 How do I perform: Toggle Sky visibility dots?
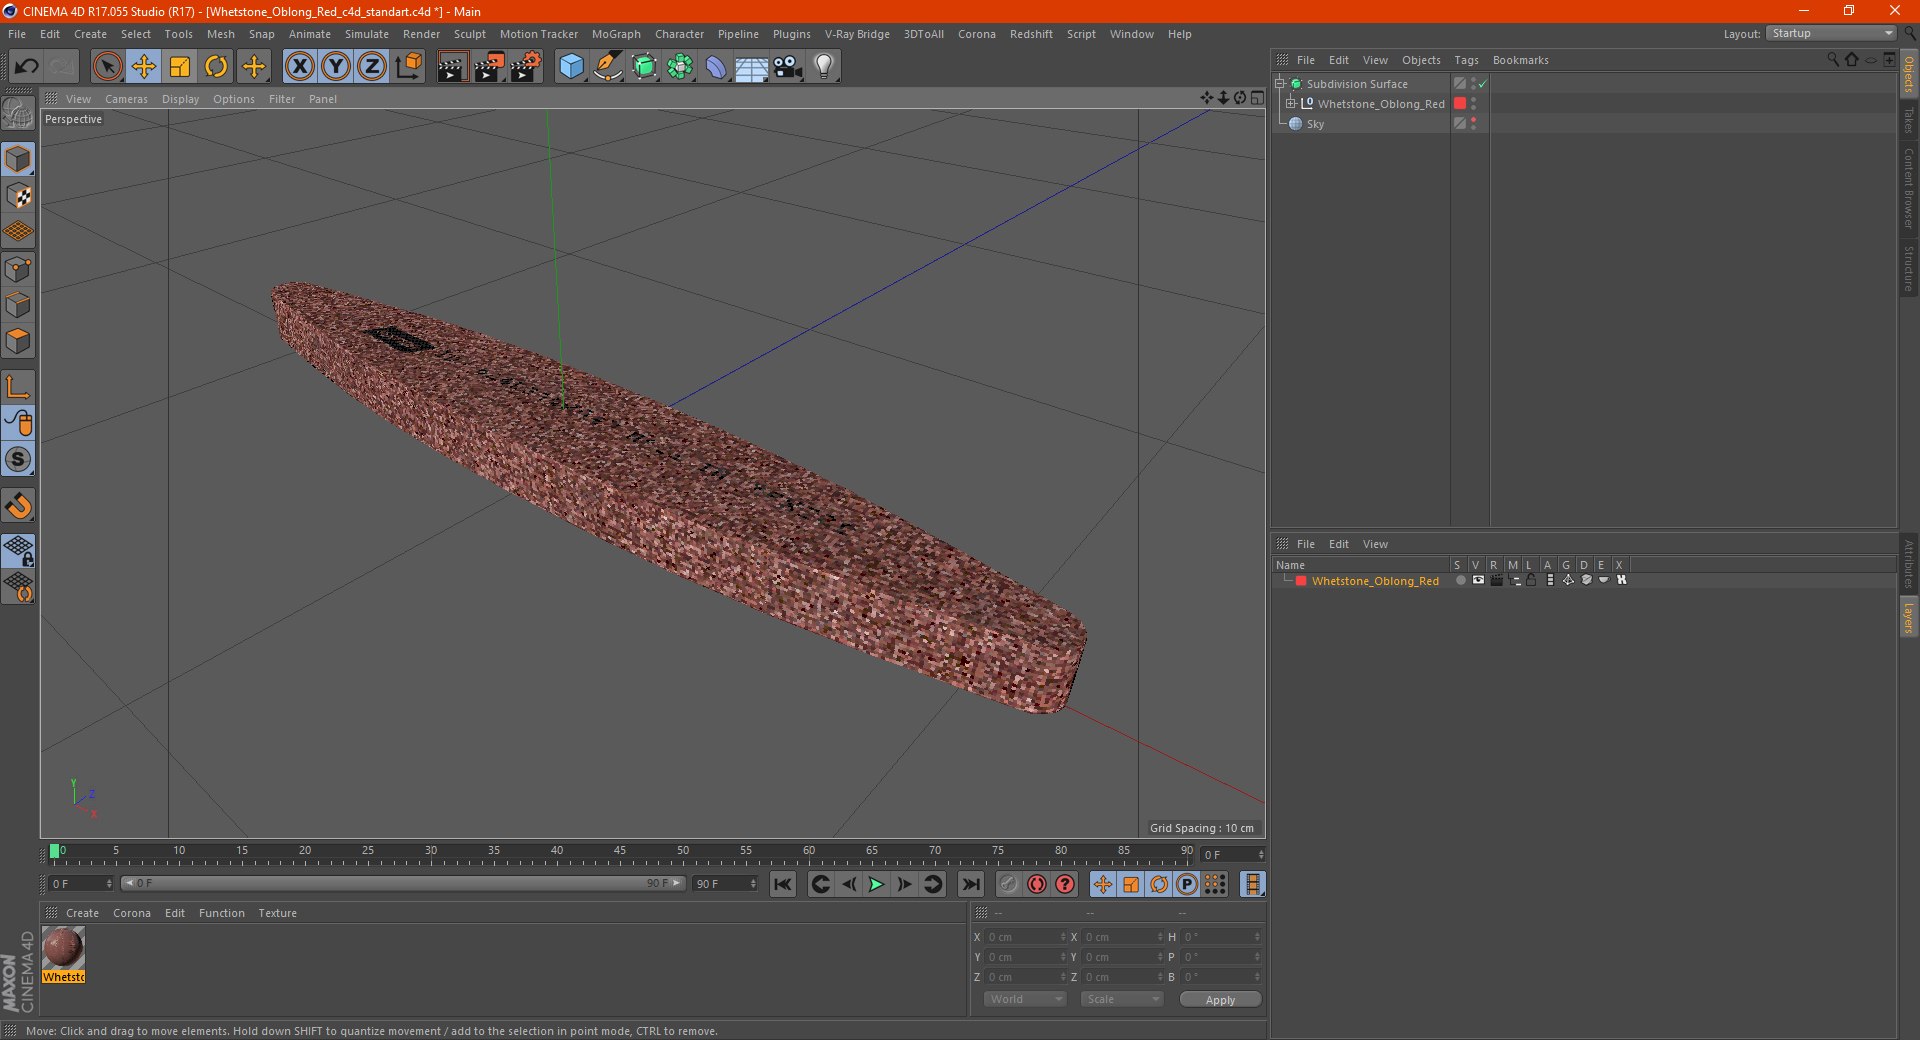coord(1474,124)
